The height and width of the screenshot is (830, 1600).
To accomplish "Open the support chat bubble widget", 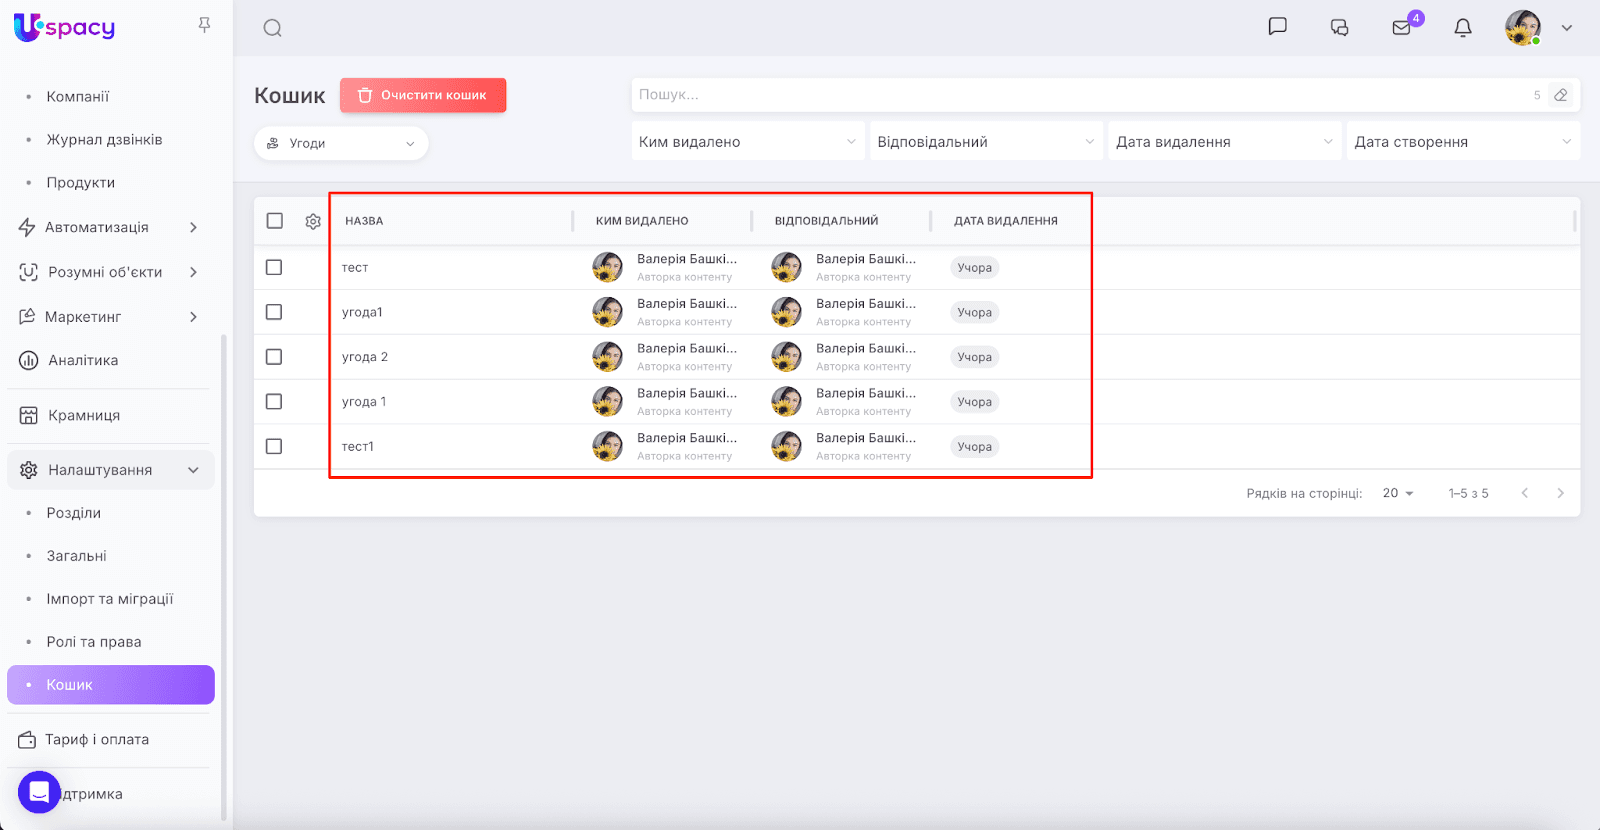I will 39,793.
